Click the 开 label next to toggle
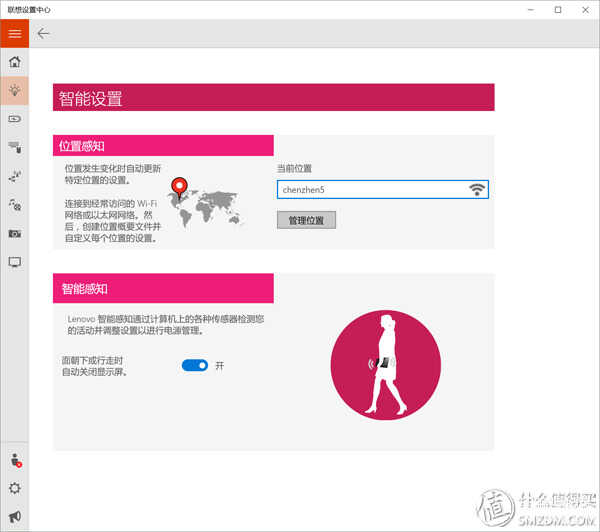The width and height of the screenshot is (600, 532). pos(219,366)
